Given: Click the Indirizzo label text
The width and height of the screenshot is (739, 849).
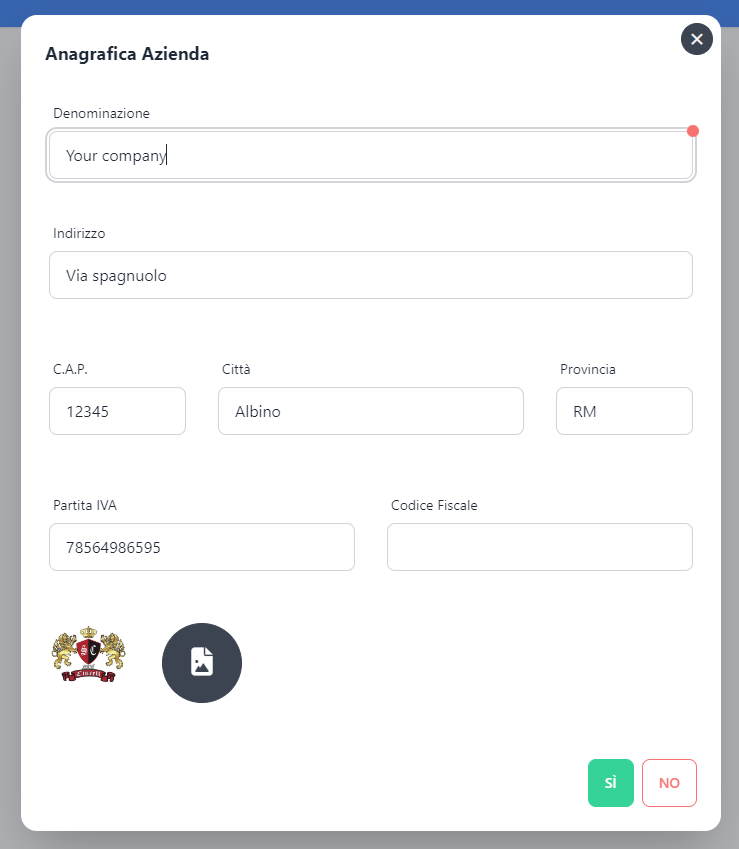Looking at the screenshot, I should [79, 233].
